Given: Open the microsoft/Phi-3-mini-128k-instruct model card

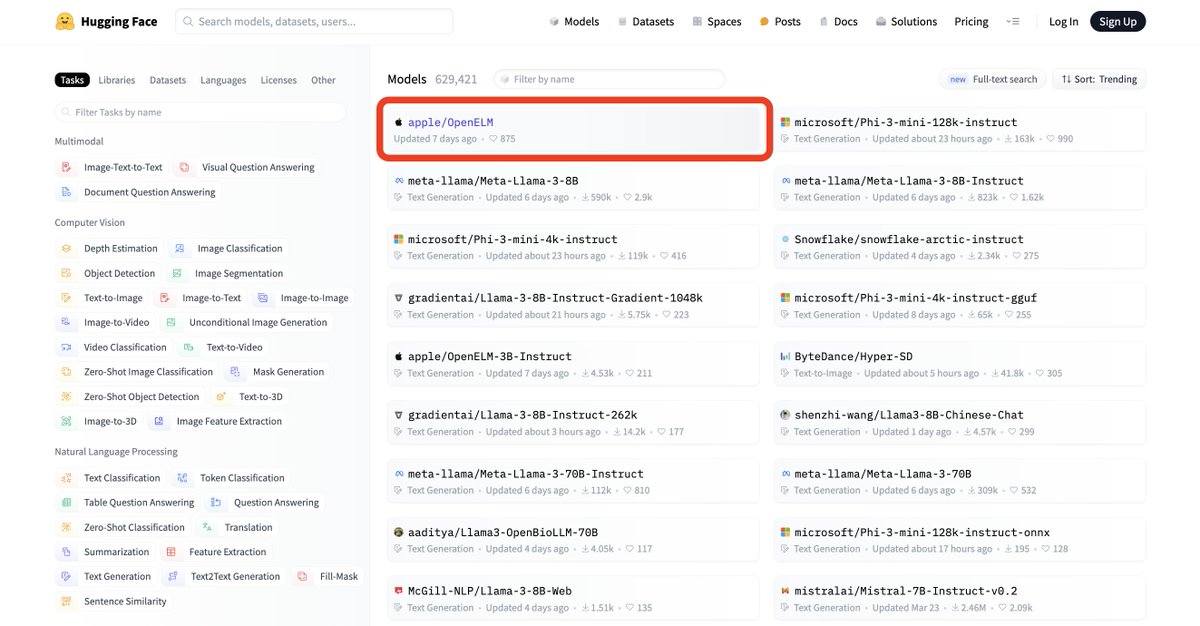Looking at the screenshot, I should point(960,130).
